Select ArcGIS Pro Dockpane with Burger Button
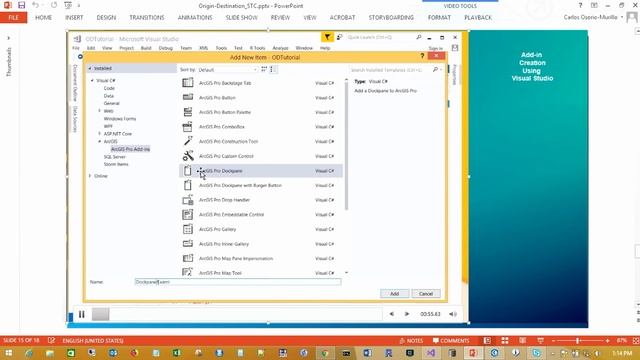 (261, 185)
